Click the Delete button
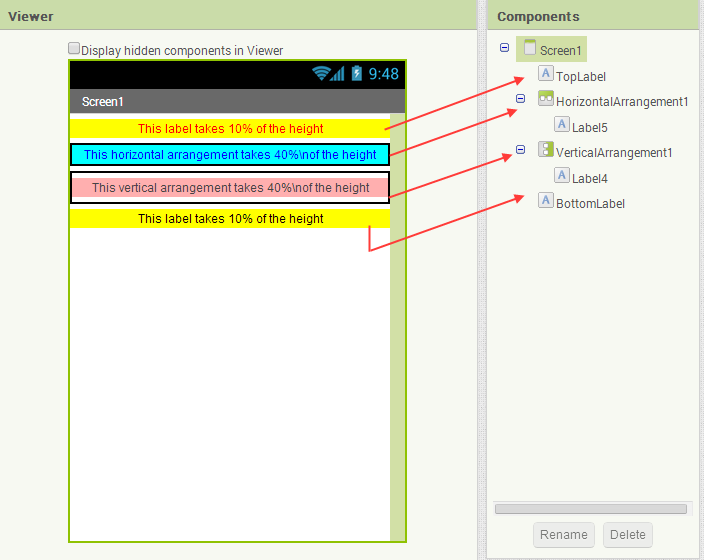The width and height of the screenshot is (704, 560). (627, 534)
